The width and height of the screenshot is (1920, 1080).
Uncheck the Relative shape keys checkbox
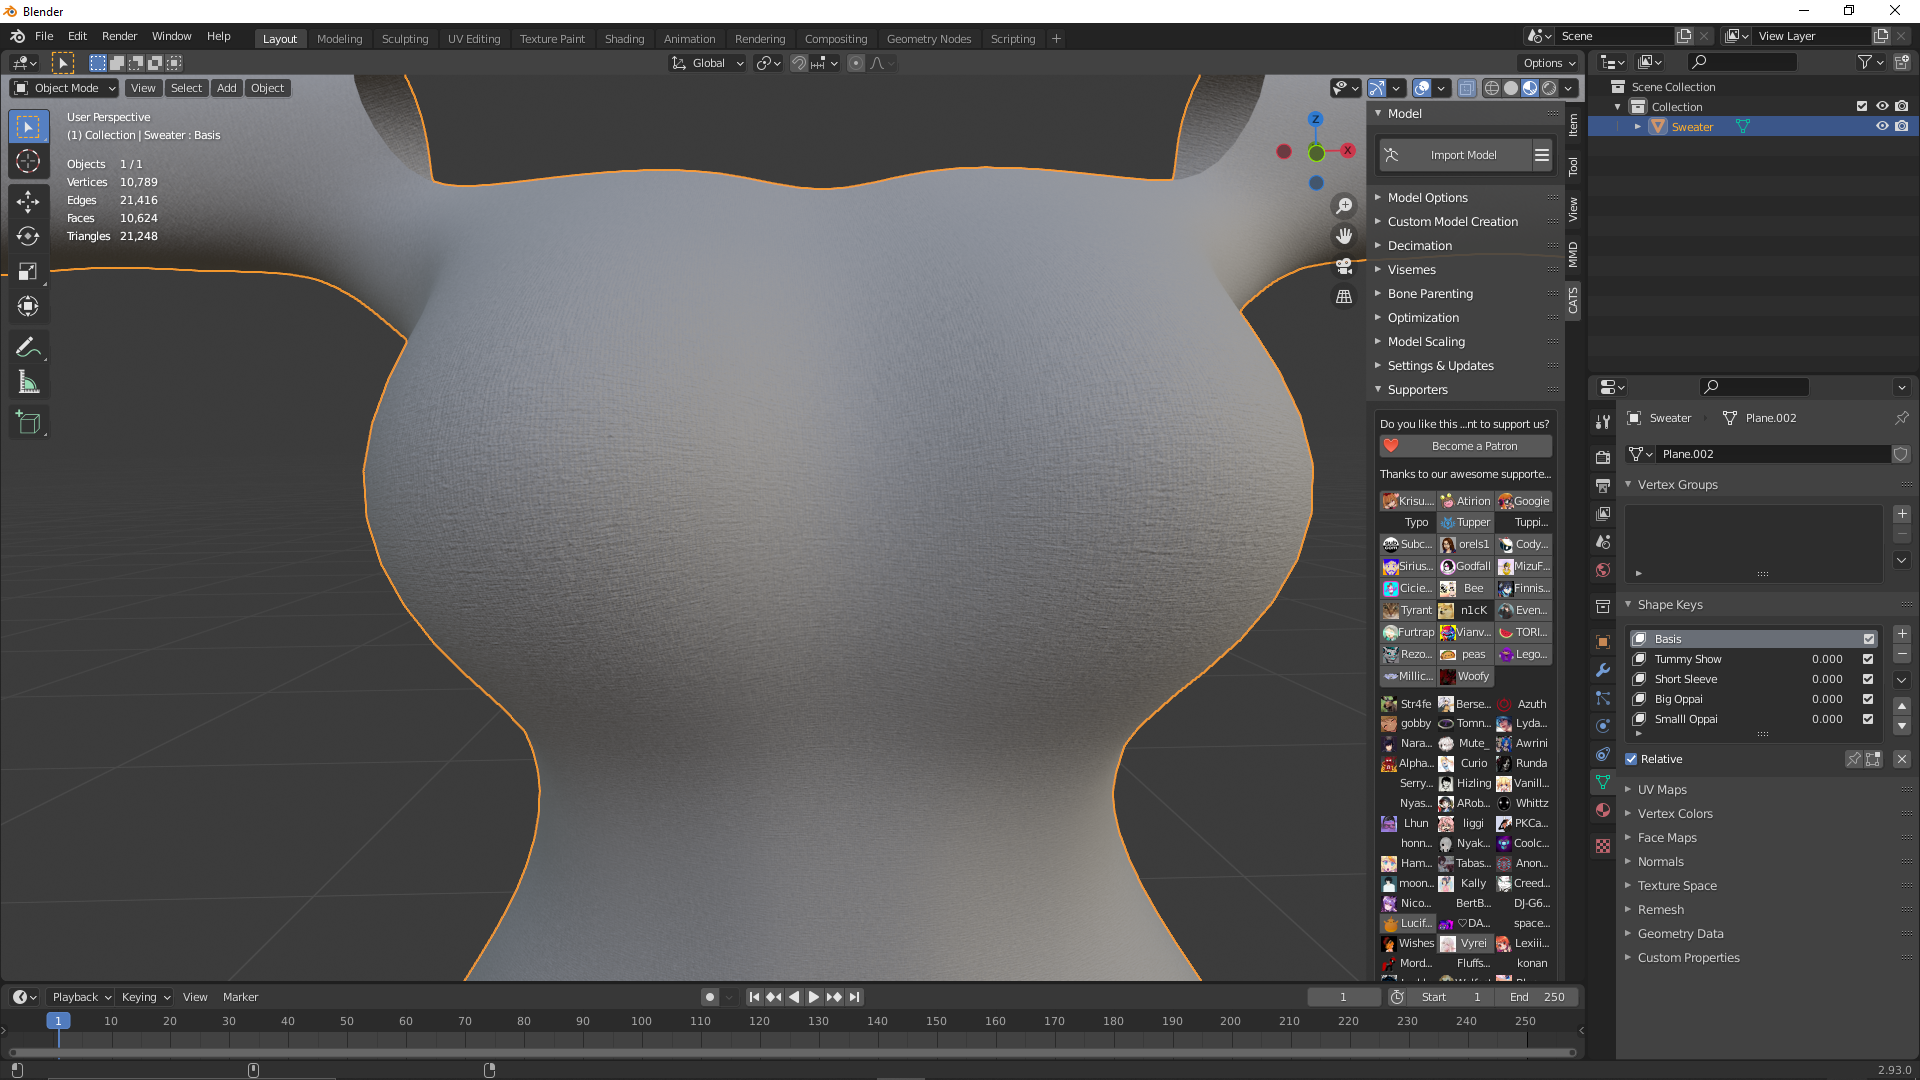tap(1631, 759)
